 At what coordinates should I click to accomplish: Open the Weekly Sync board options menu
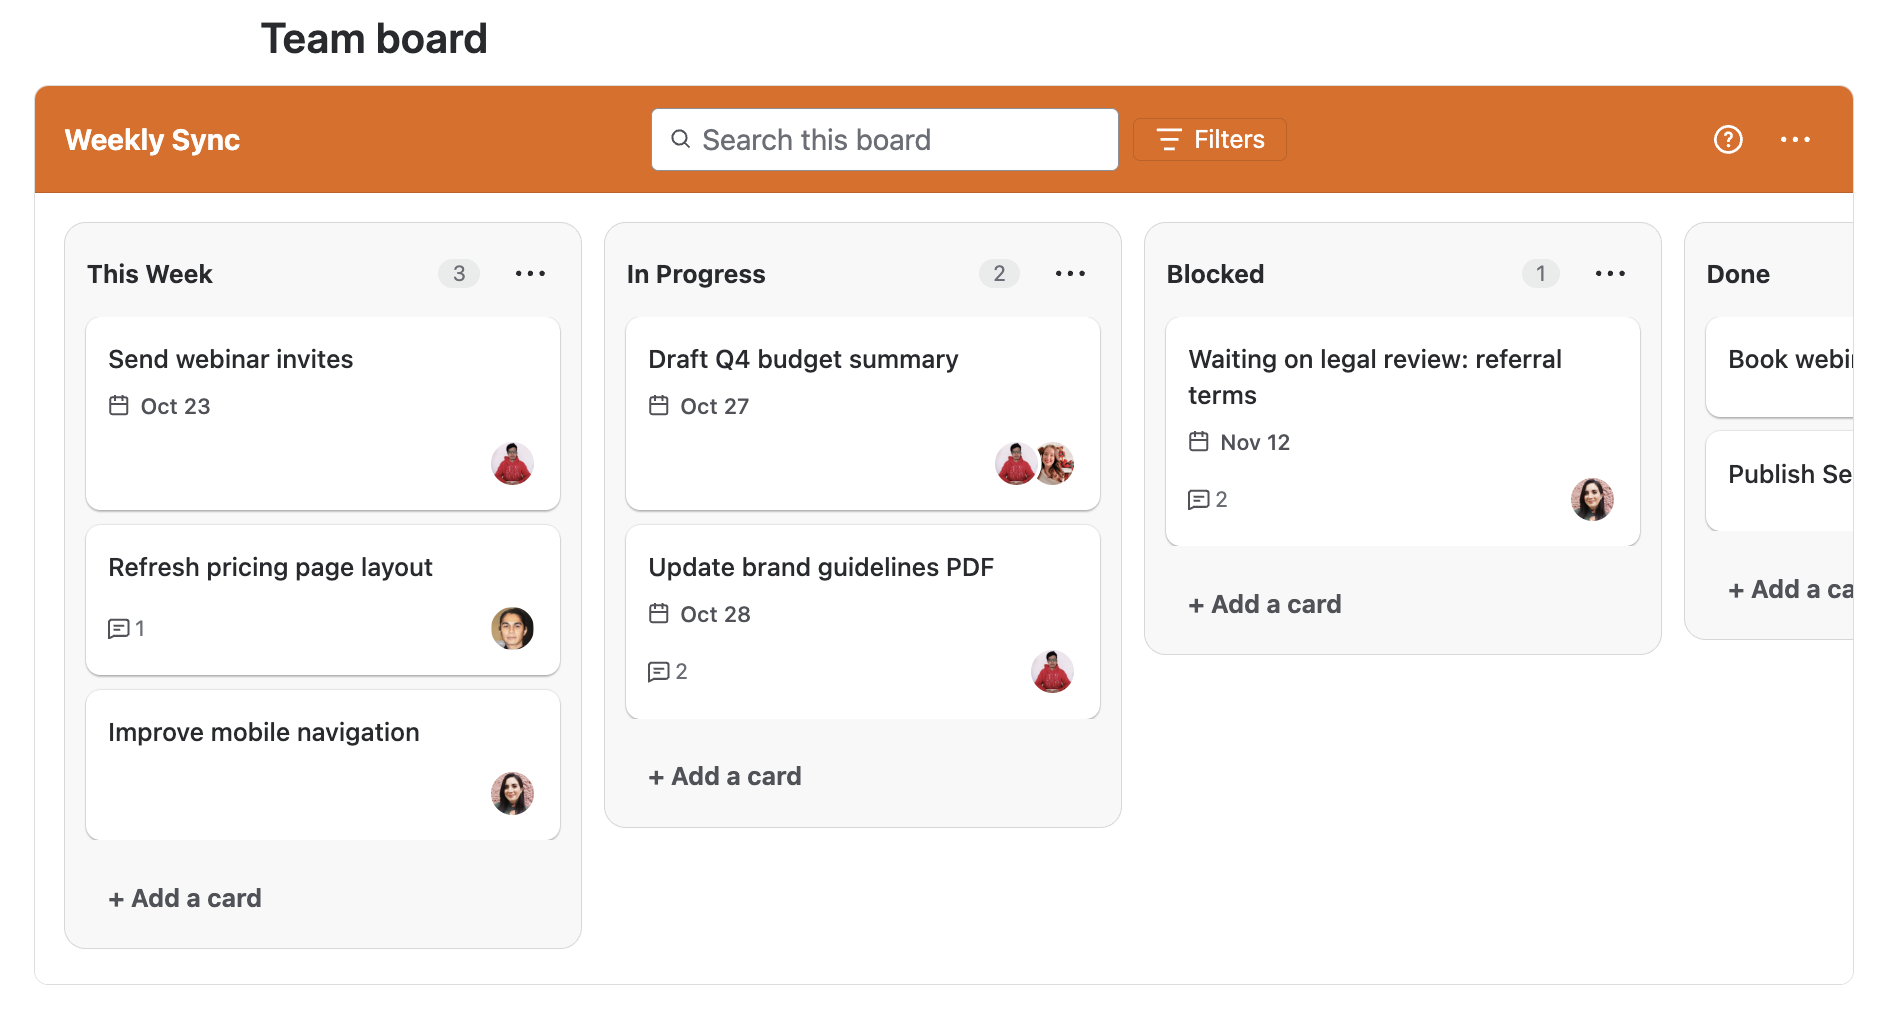click(x=1795, y=140)
